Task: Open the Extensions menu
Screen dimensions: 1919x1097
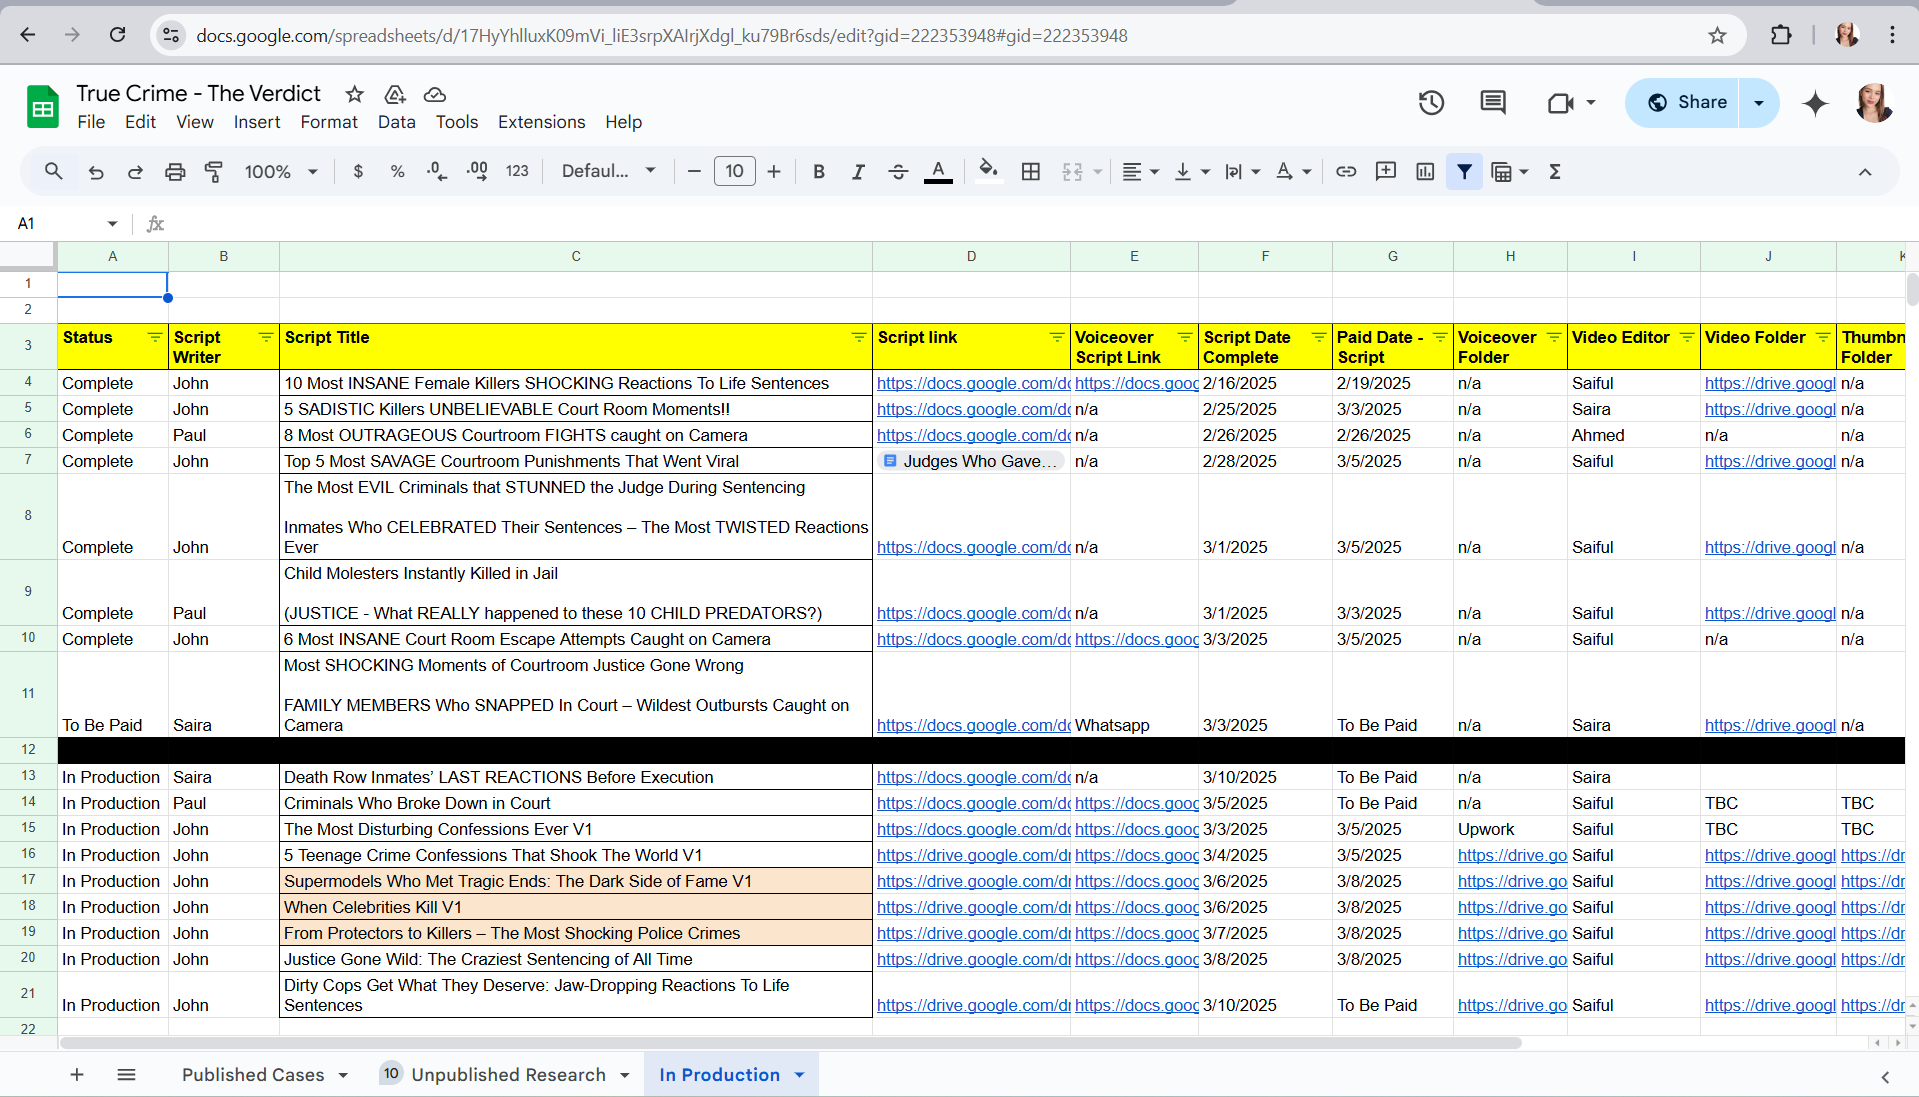Action: point(541,122)
